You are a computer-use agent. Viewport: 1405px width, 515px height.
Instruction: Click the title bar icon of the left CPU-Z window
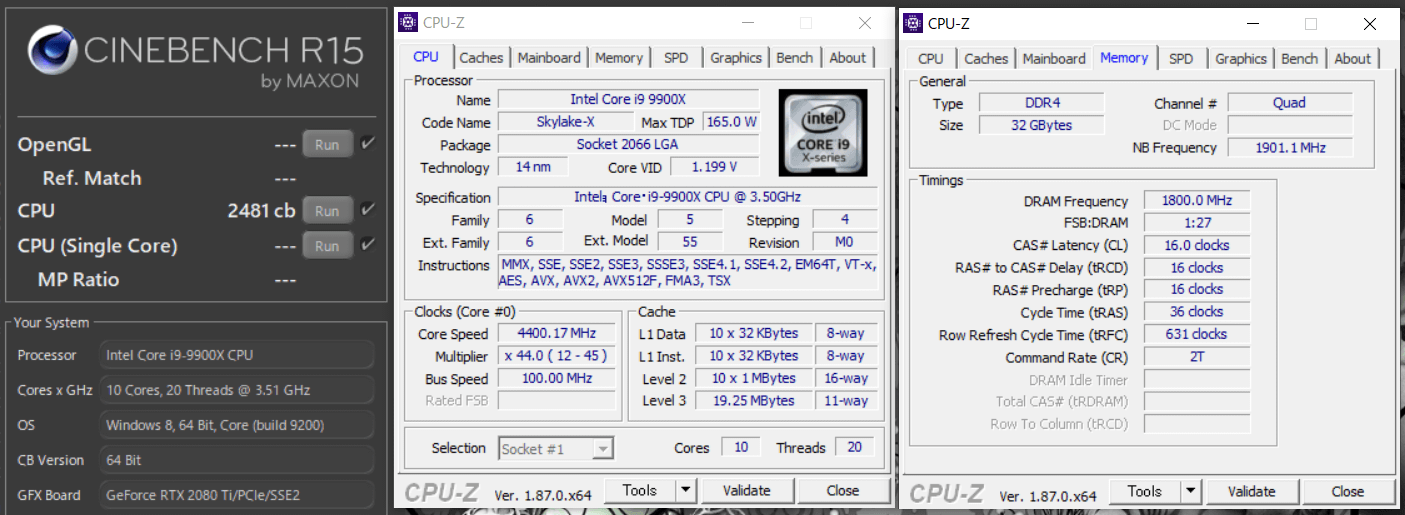tap(408, 23)
